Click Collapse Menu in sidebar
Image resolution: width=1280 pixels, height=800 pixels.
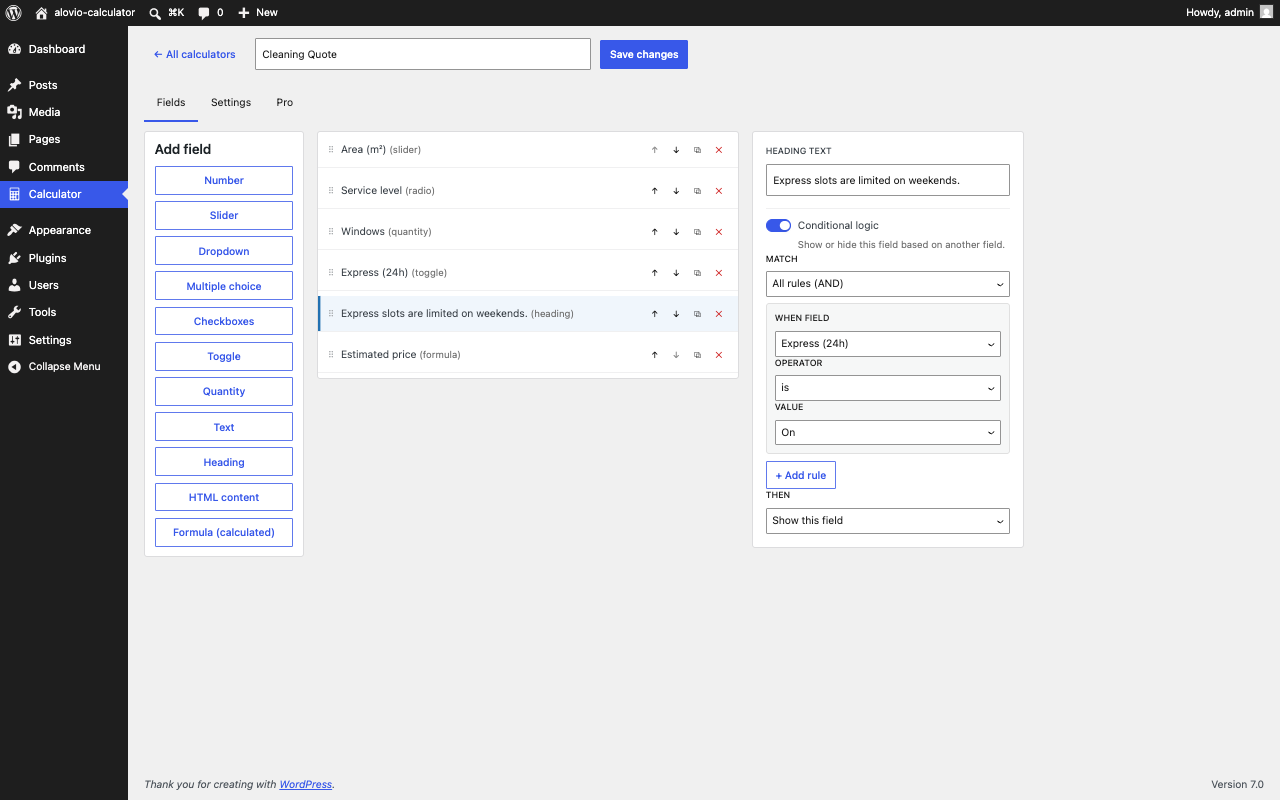tap(64, 366)
